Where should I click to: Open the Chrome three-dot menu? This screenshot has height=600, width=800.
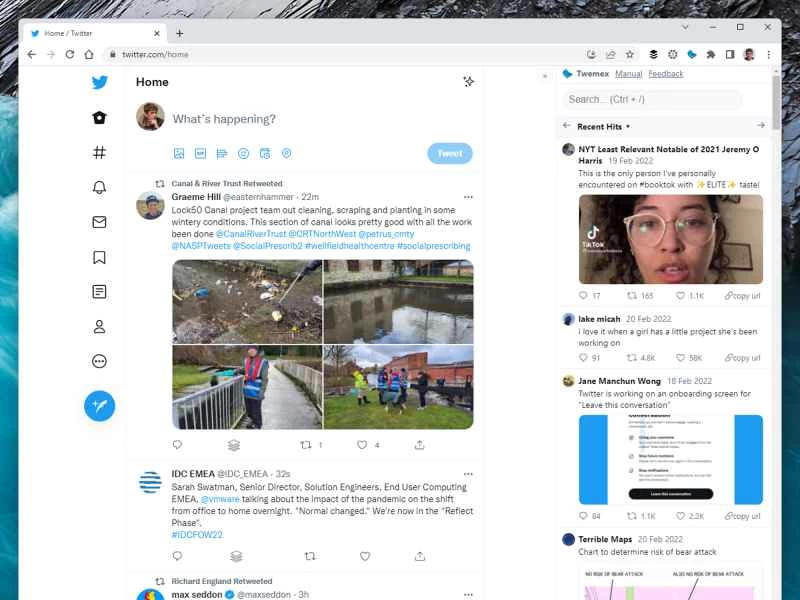click(769, 54)
